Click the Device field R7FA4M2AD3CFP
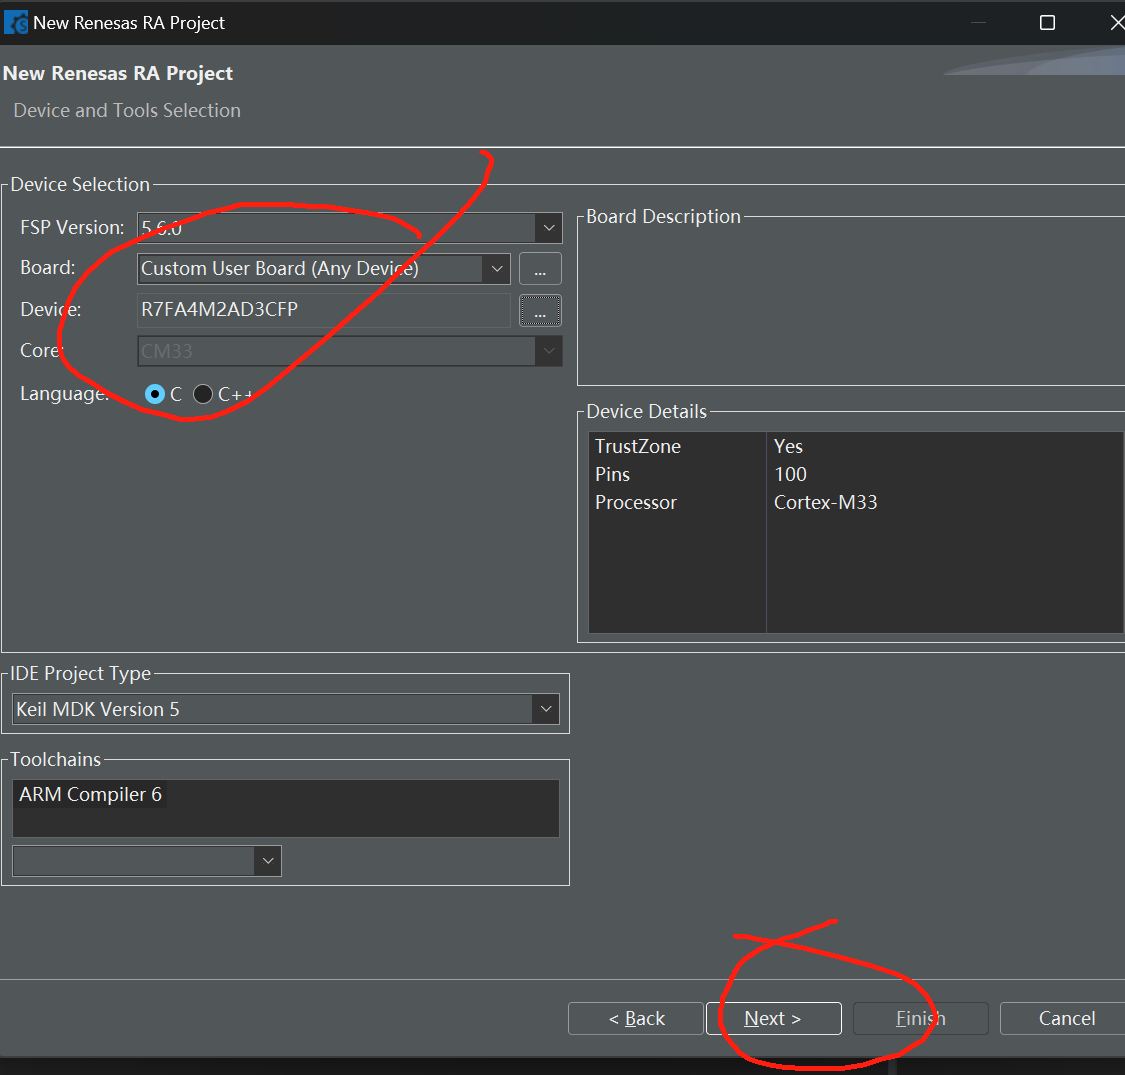 (x=324, y=310)
